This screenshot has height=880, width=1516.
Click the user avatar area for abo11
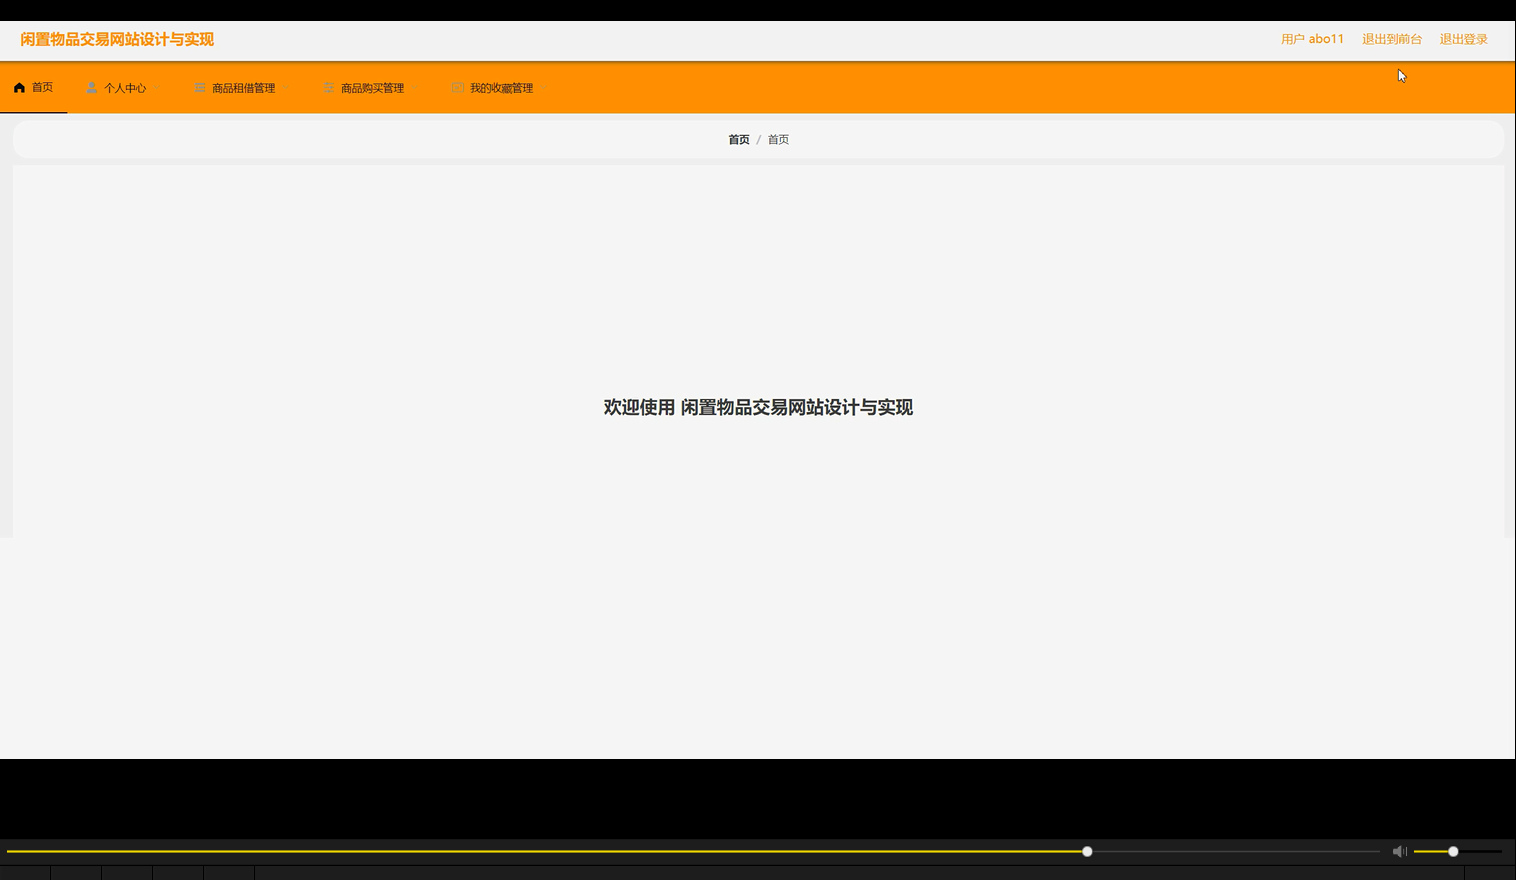(1313, 39)
